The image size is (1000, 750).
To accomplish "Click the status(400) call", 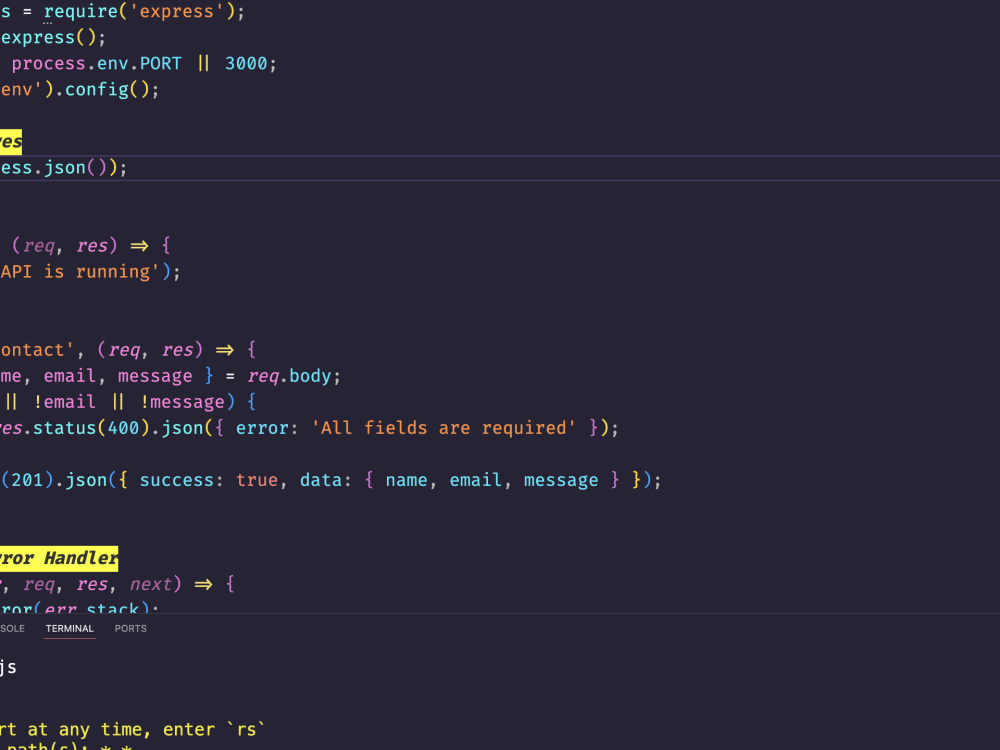I will tap(91, 427).
